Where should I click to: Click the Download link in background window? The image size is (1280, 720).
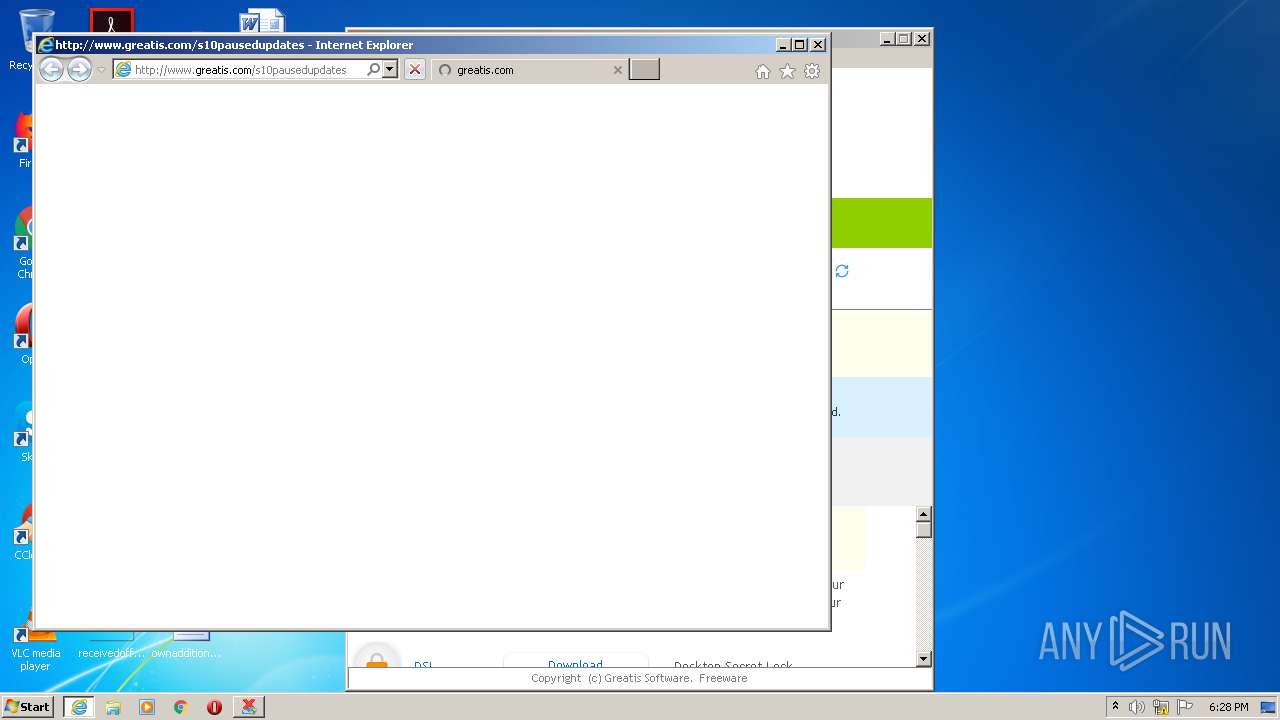point(575,664)
